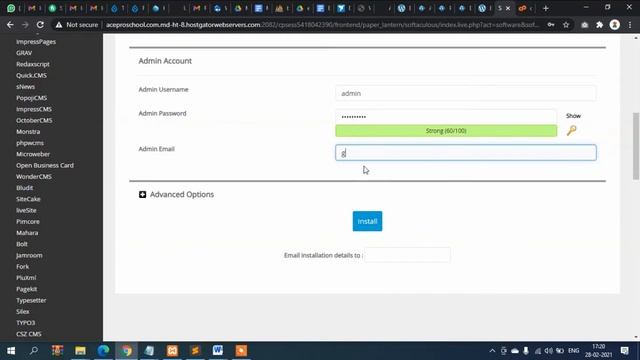Click the Email installation details field

click(407, 255)
